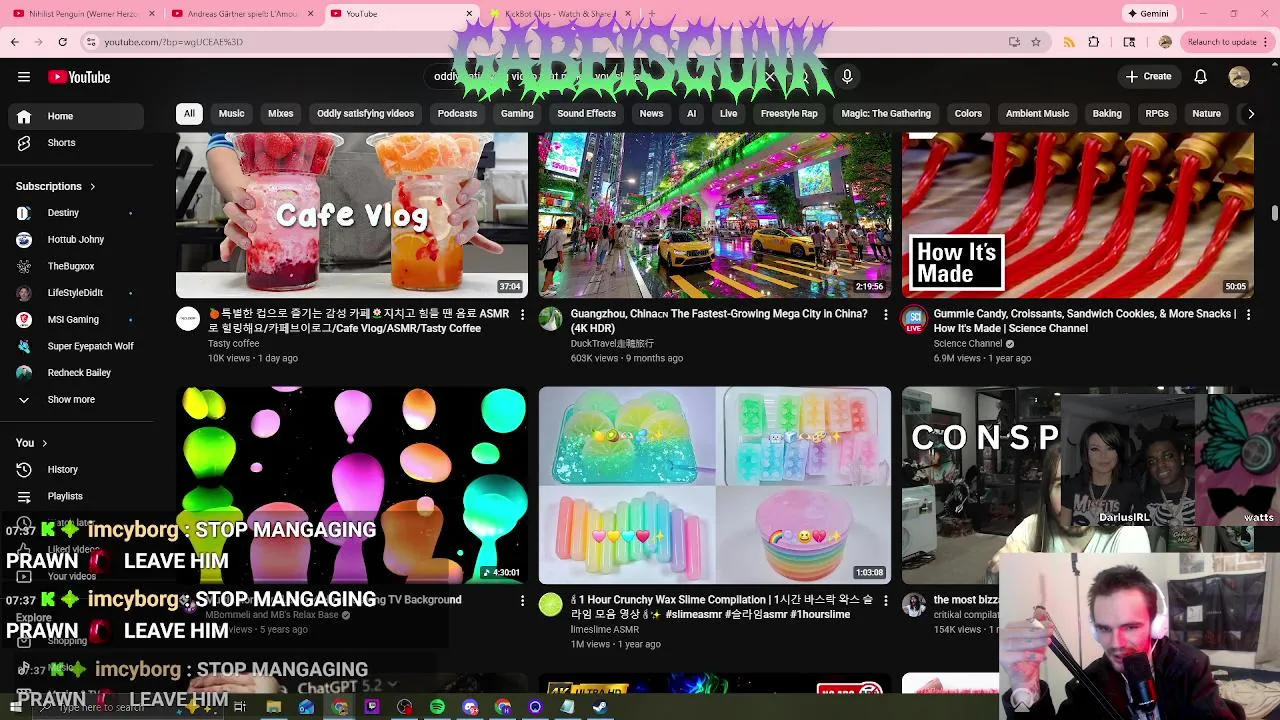The width and height of the screenshot is (1280, 720).
Task: Select the Music filter chip
Action: [x=231, y=114]
